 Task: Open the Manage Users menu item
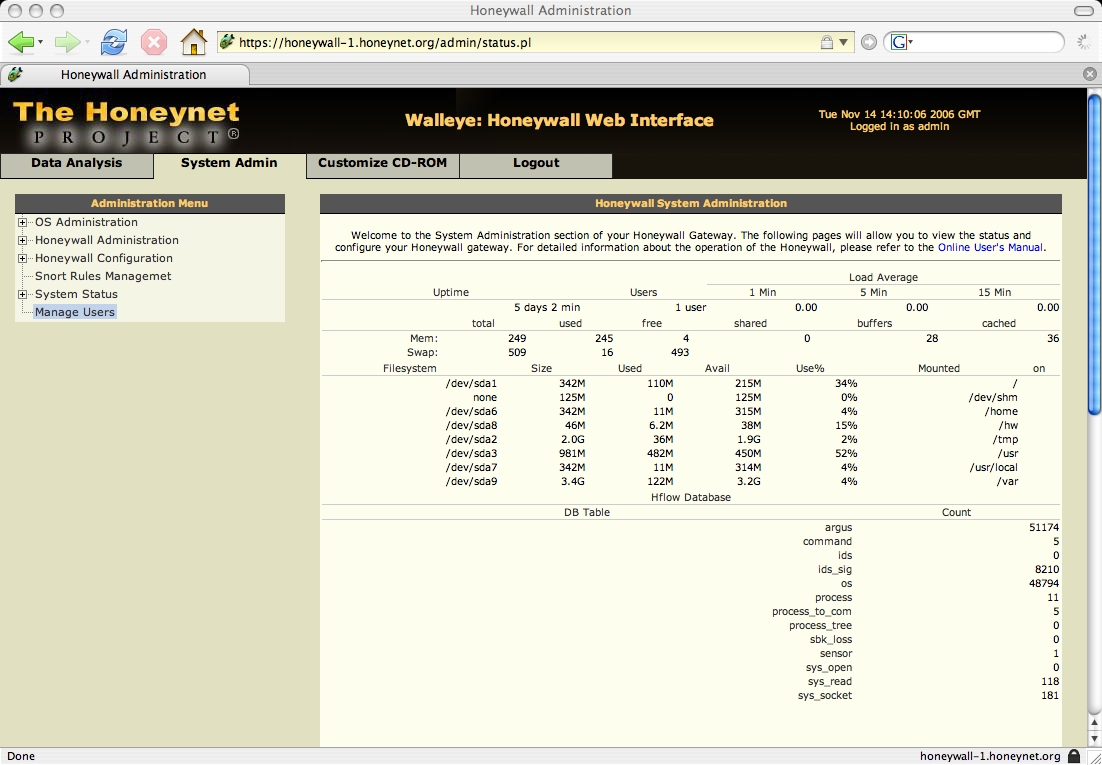(x=75, y=312)
